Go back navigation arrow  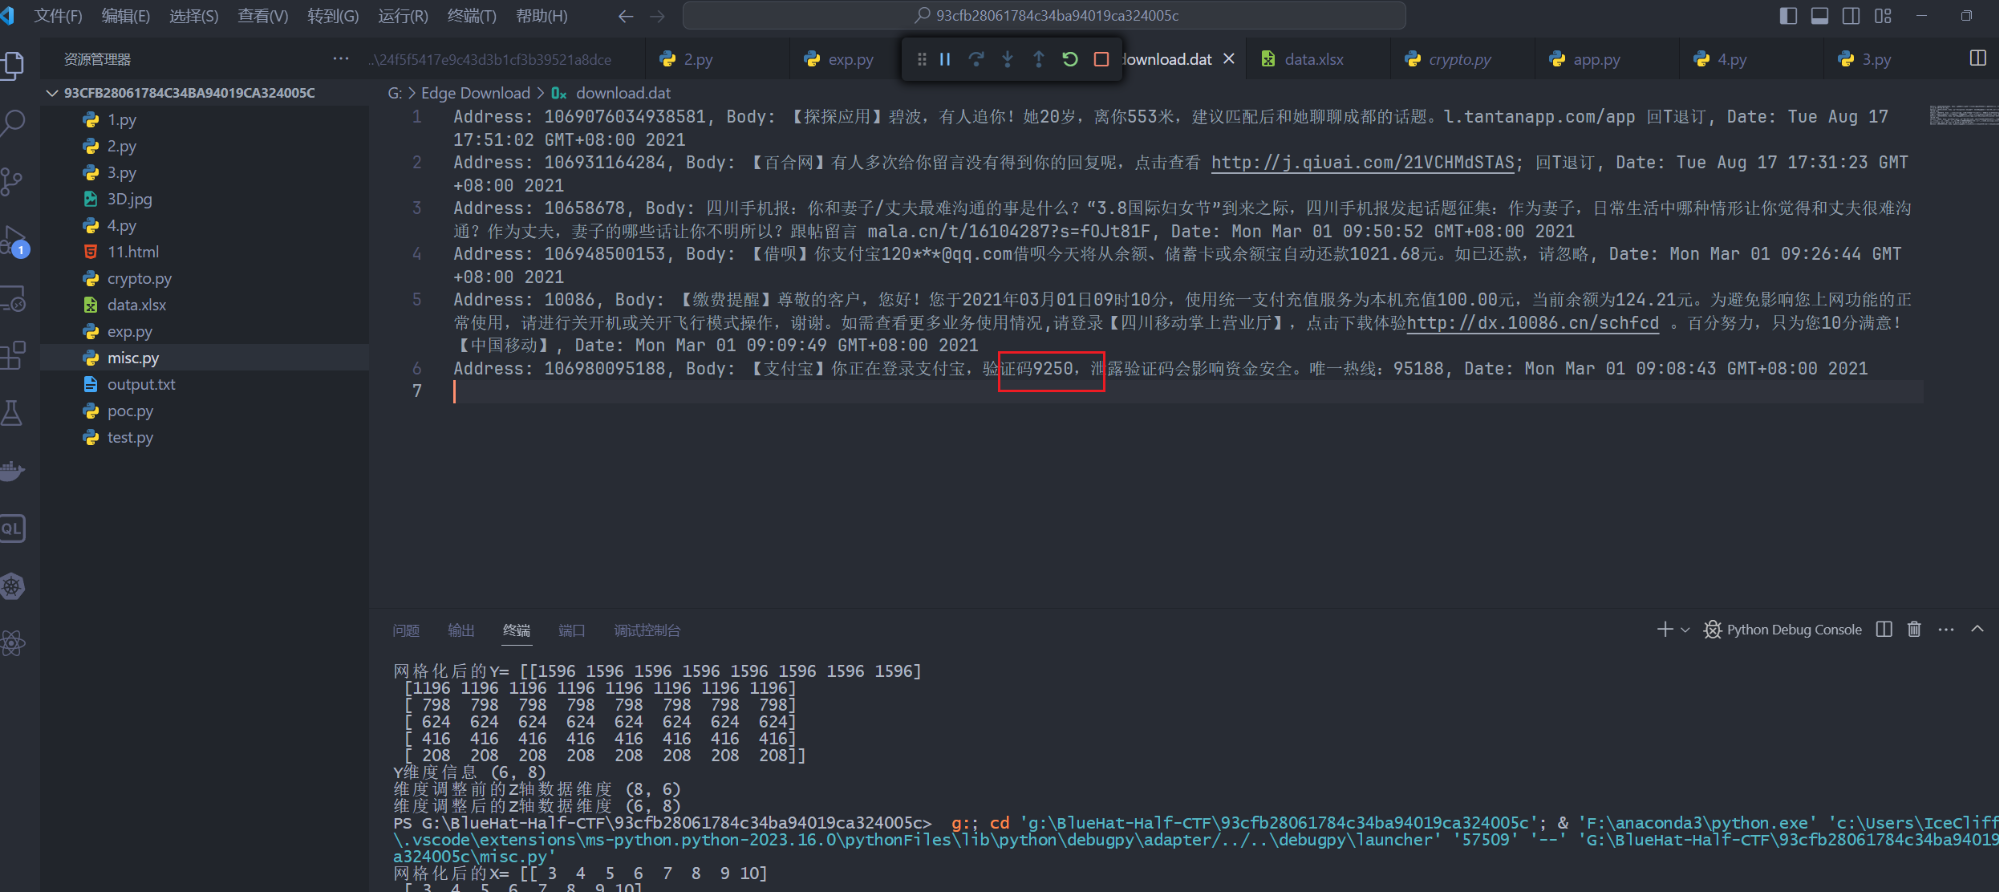pyautogui.click(x=626, y=16)
